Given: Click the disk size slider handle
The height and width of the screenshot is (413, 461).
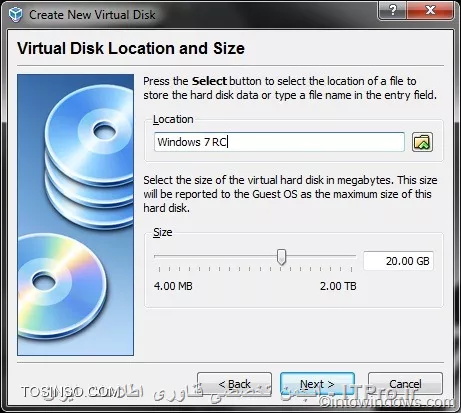Looking at the screenshot, I should point(282,257).
